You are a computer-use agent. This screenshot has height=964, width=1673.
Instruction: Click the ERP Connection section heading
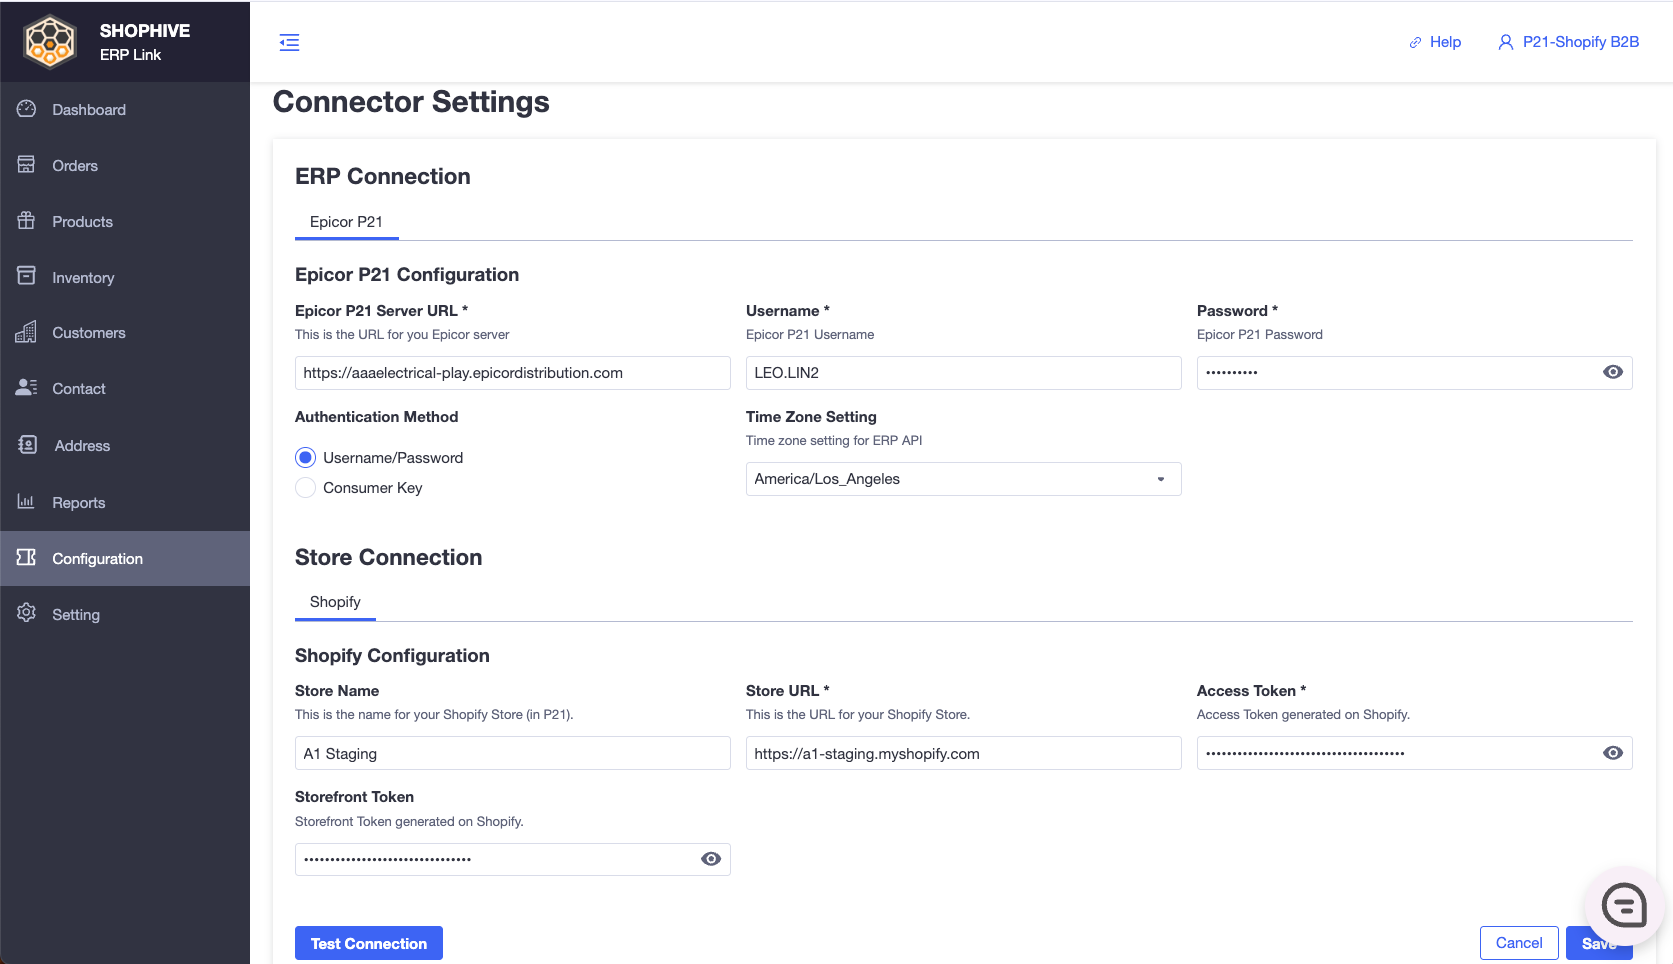[x=382, y=176]
